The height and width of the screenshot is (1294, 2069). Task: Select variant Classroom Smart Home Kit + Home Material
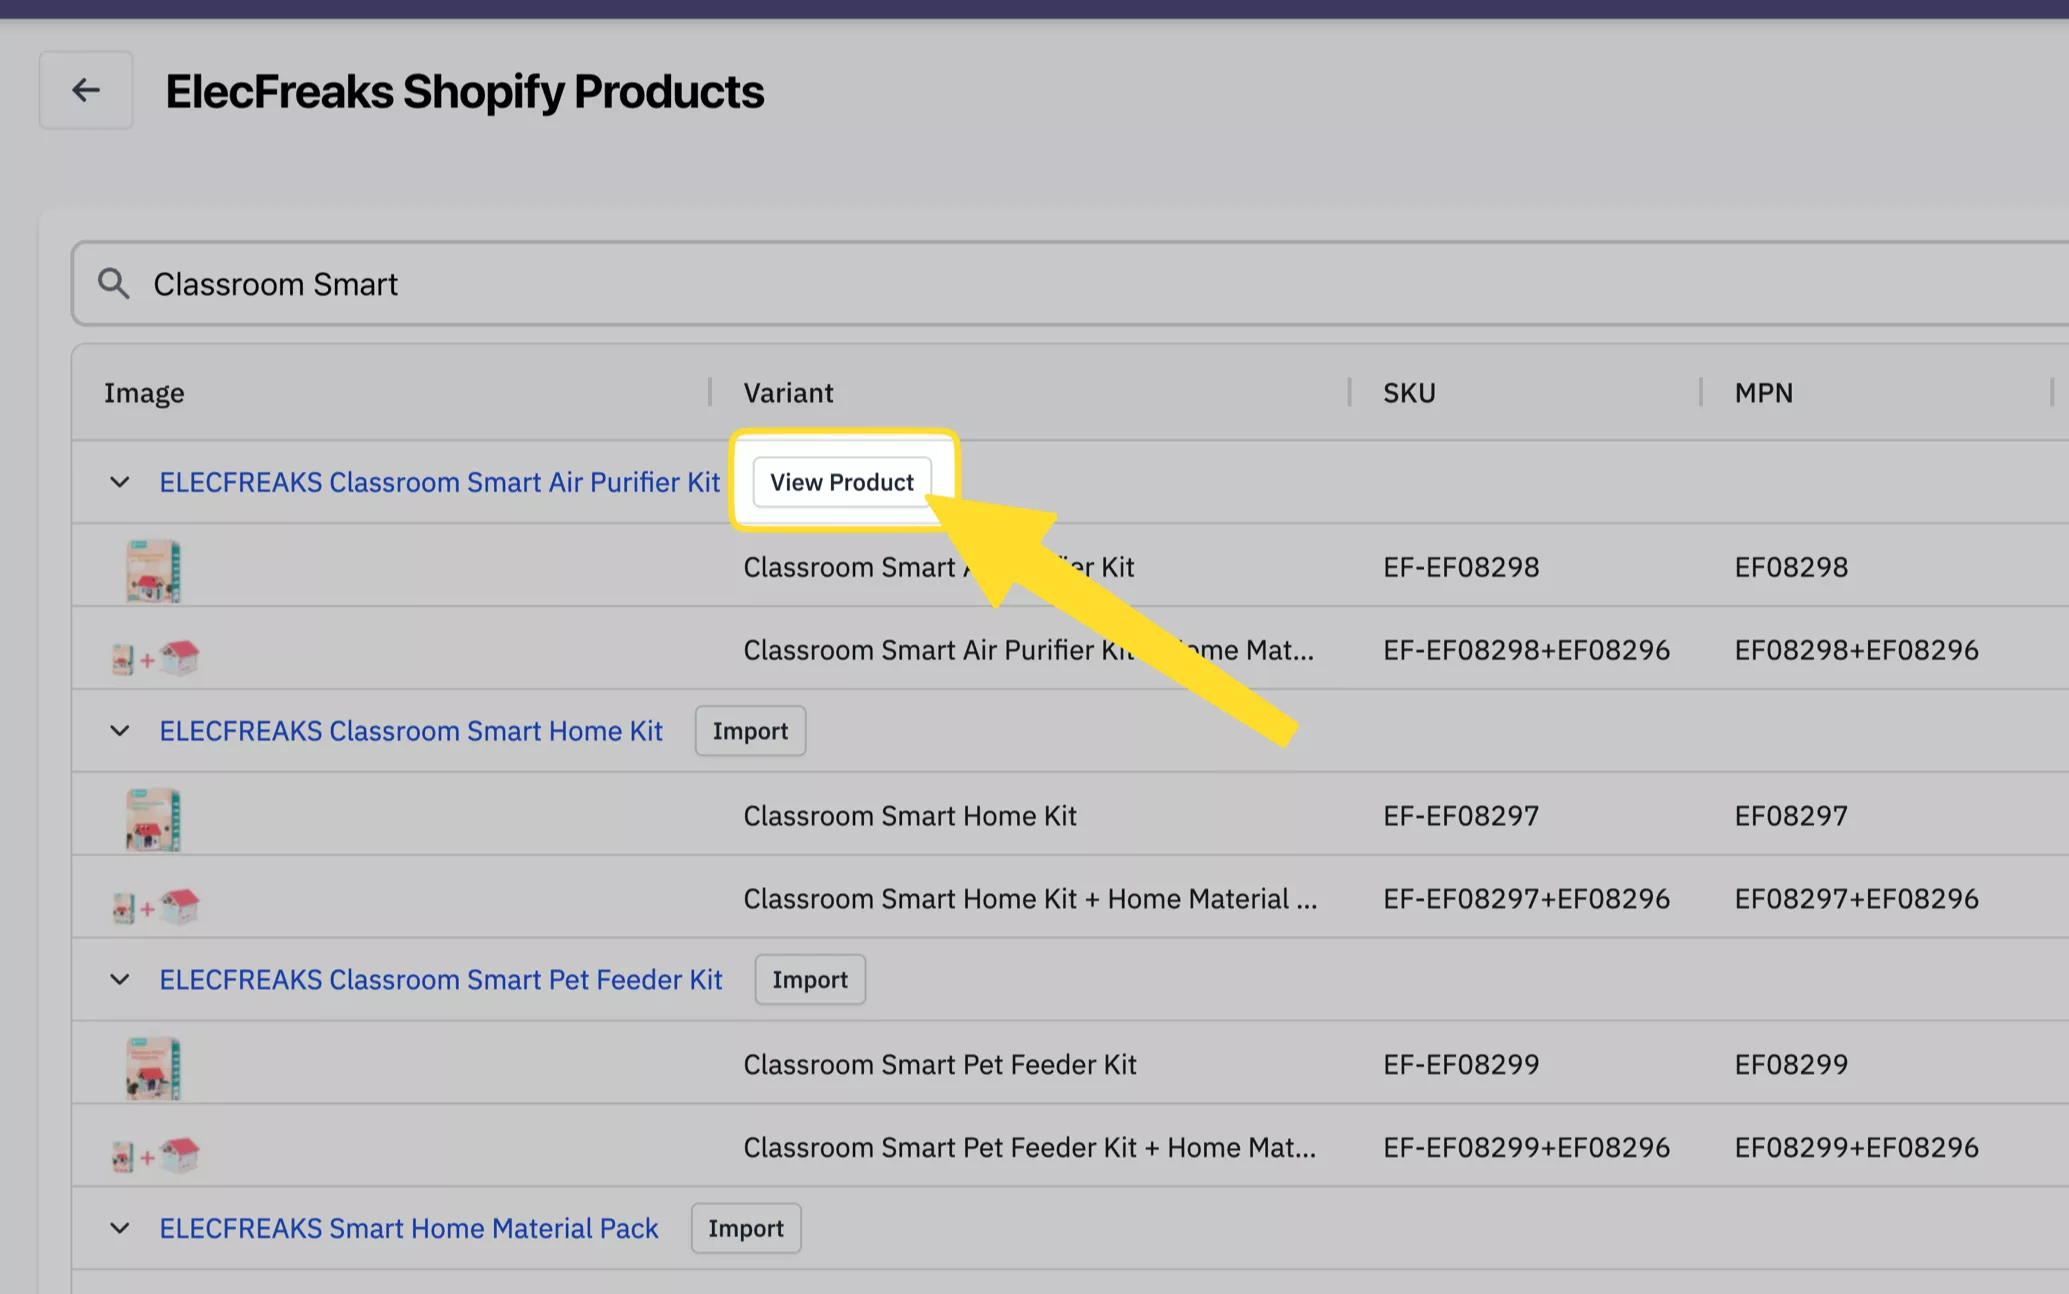pos(1030,899)
